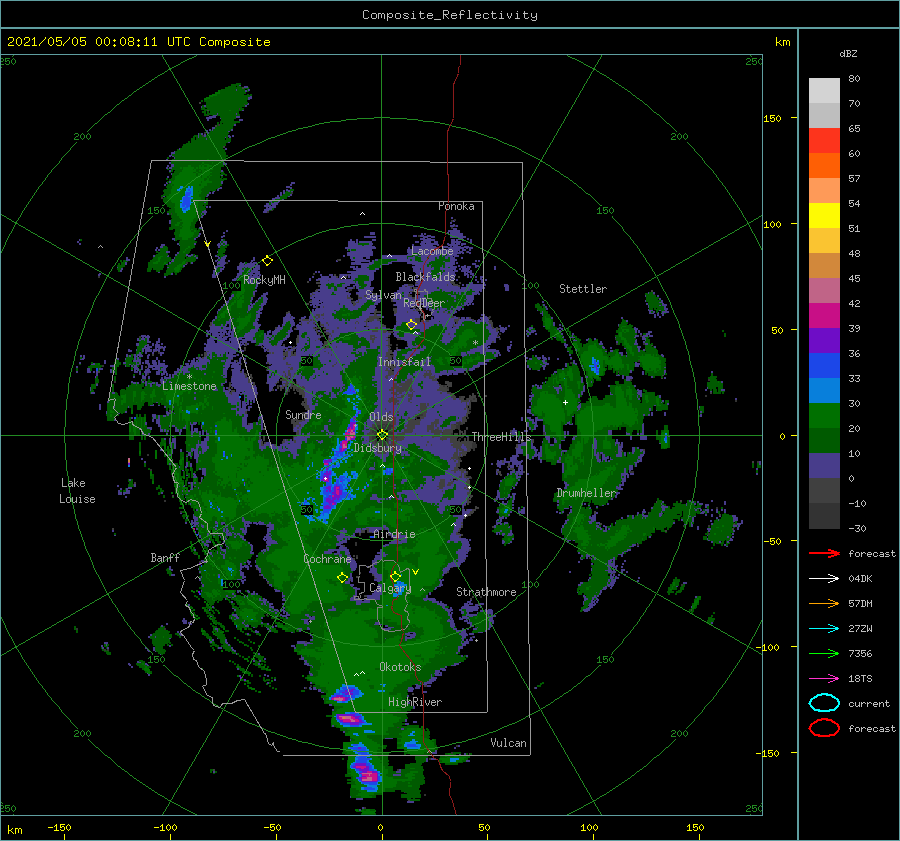
Task: Click the 65 dBZ legend value
Action: tap(855, 129)
